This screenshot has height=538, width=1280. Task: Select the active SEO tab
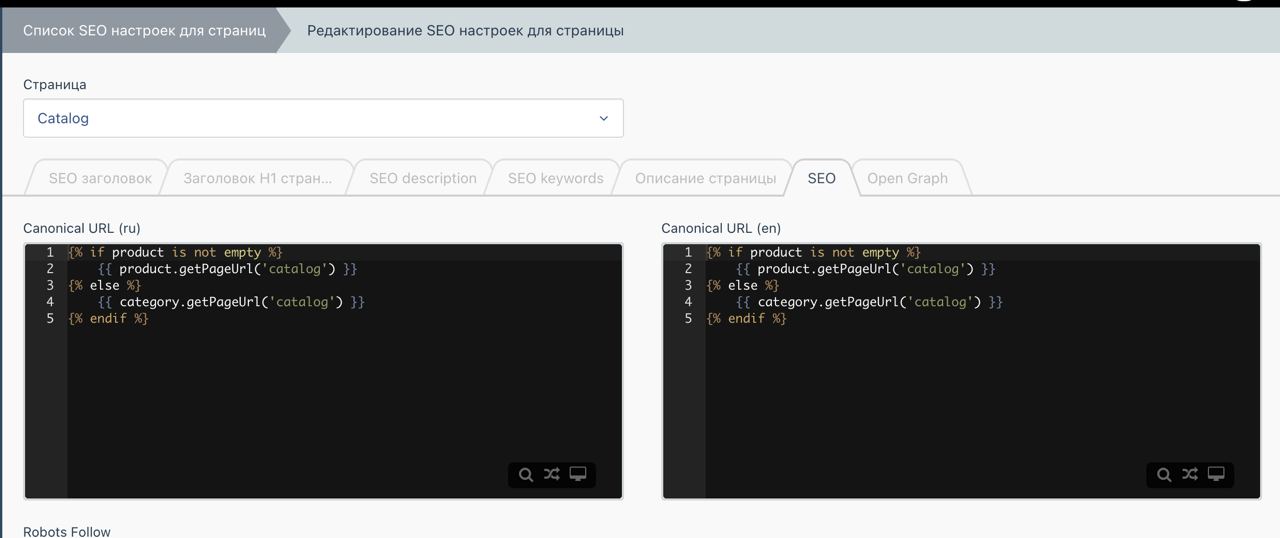821,178
